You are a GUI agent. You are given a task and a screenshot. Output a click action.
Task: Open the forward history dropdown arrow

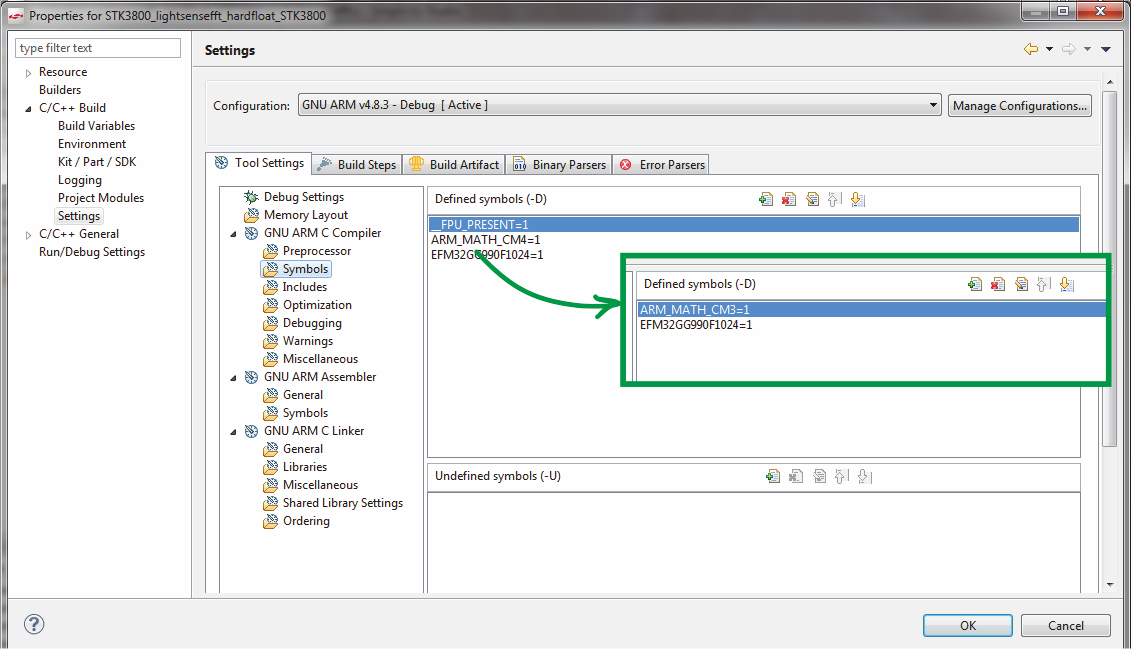[1087, 49]
